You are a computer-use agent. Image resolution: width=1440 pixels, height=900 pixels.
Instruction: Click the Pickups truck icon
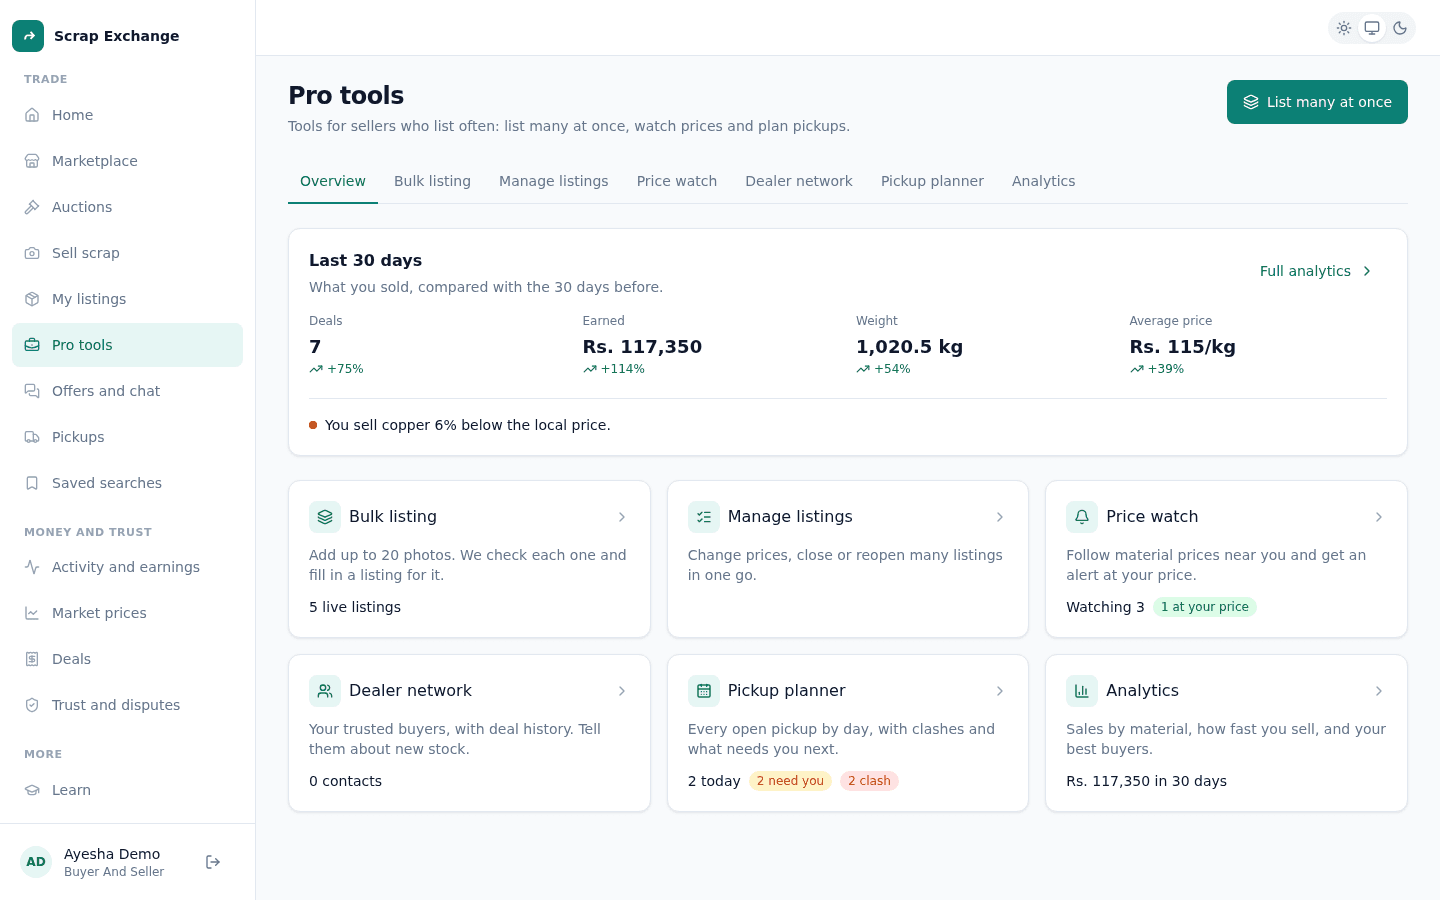32,437
